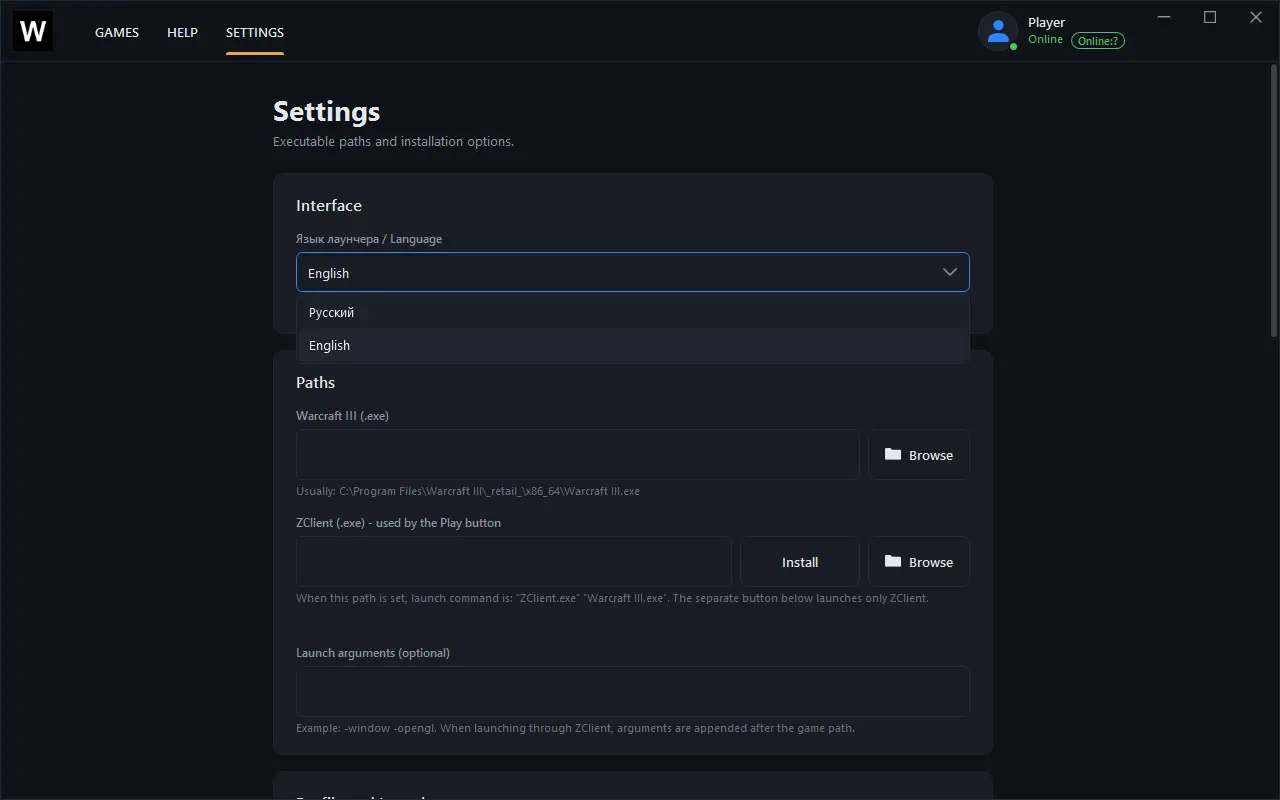Click the 'ZClient (.exe) - used by the Play button' label
The width and height of the screenshot is (1280, 800).
click(x=399, y=523)
